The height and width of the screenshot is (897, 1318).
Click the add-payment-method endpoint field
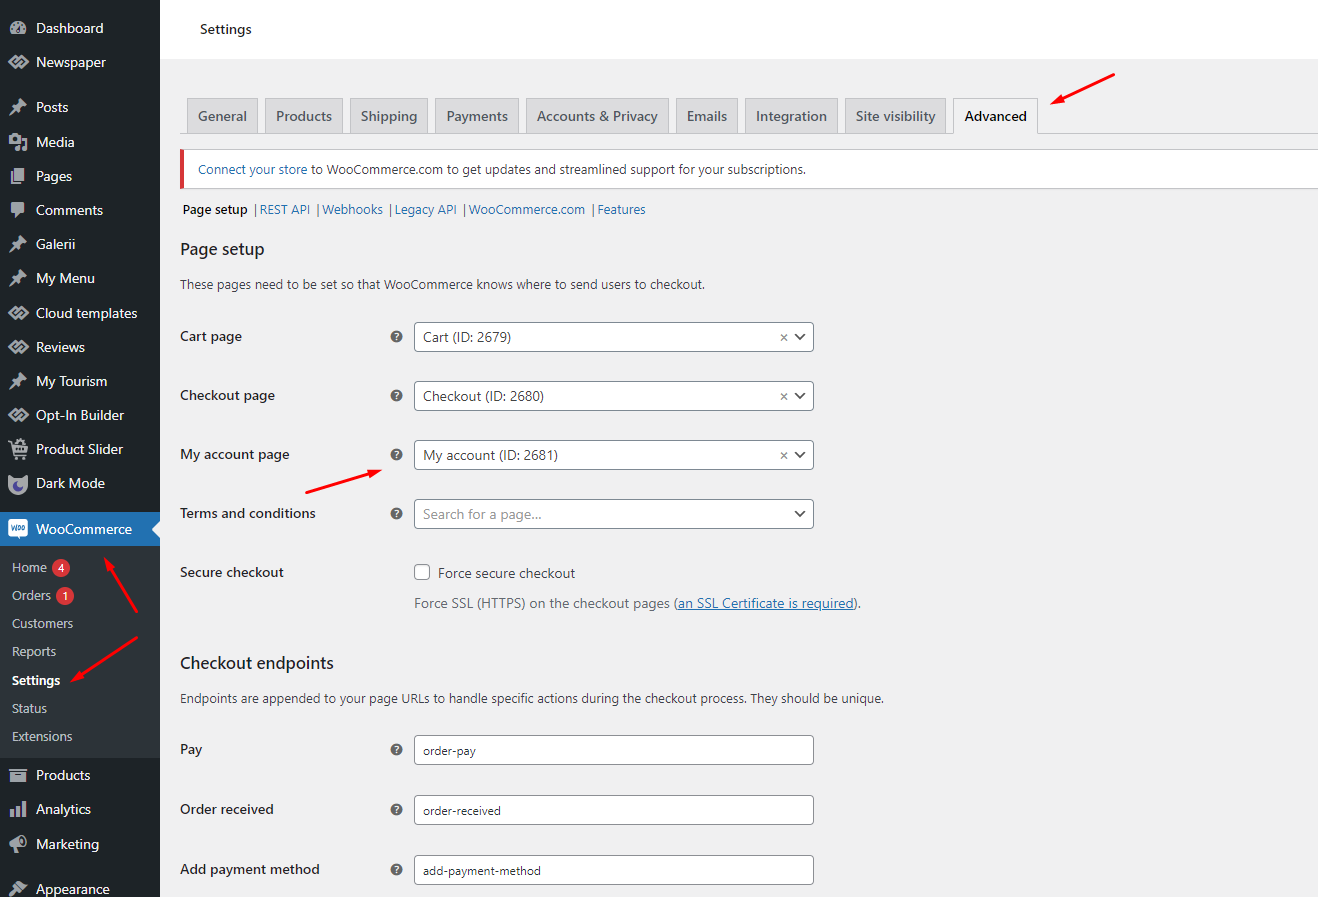(614, 870)
